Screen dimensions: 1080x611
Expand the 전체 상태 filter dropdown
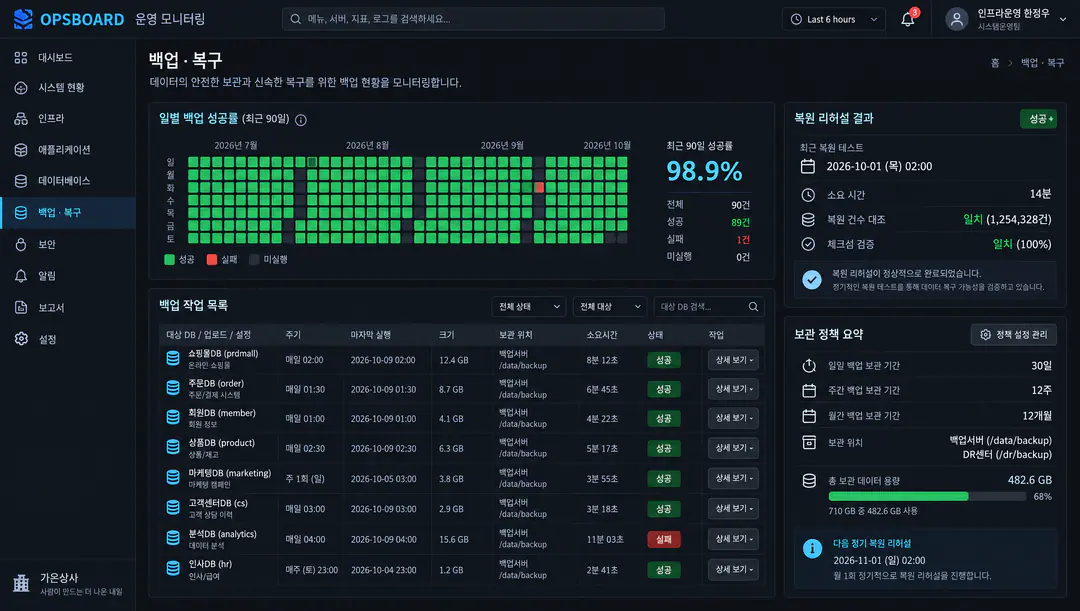tap(529, 307)
